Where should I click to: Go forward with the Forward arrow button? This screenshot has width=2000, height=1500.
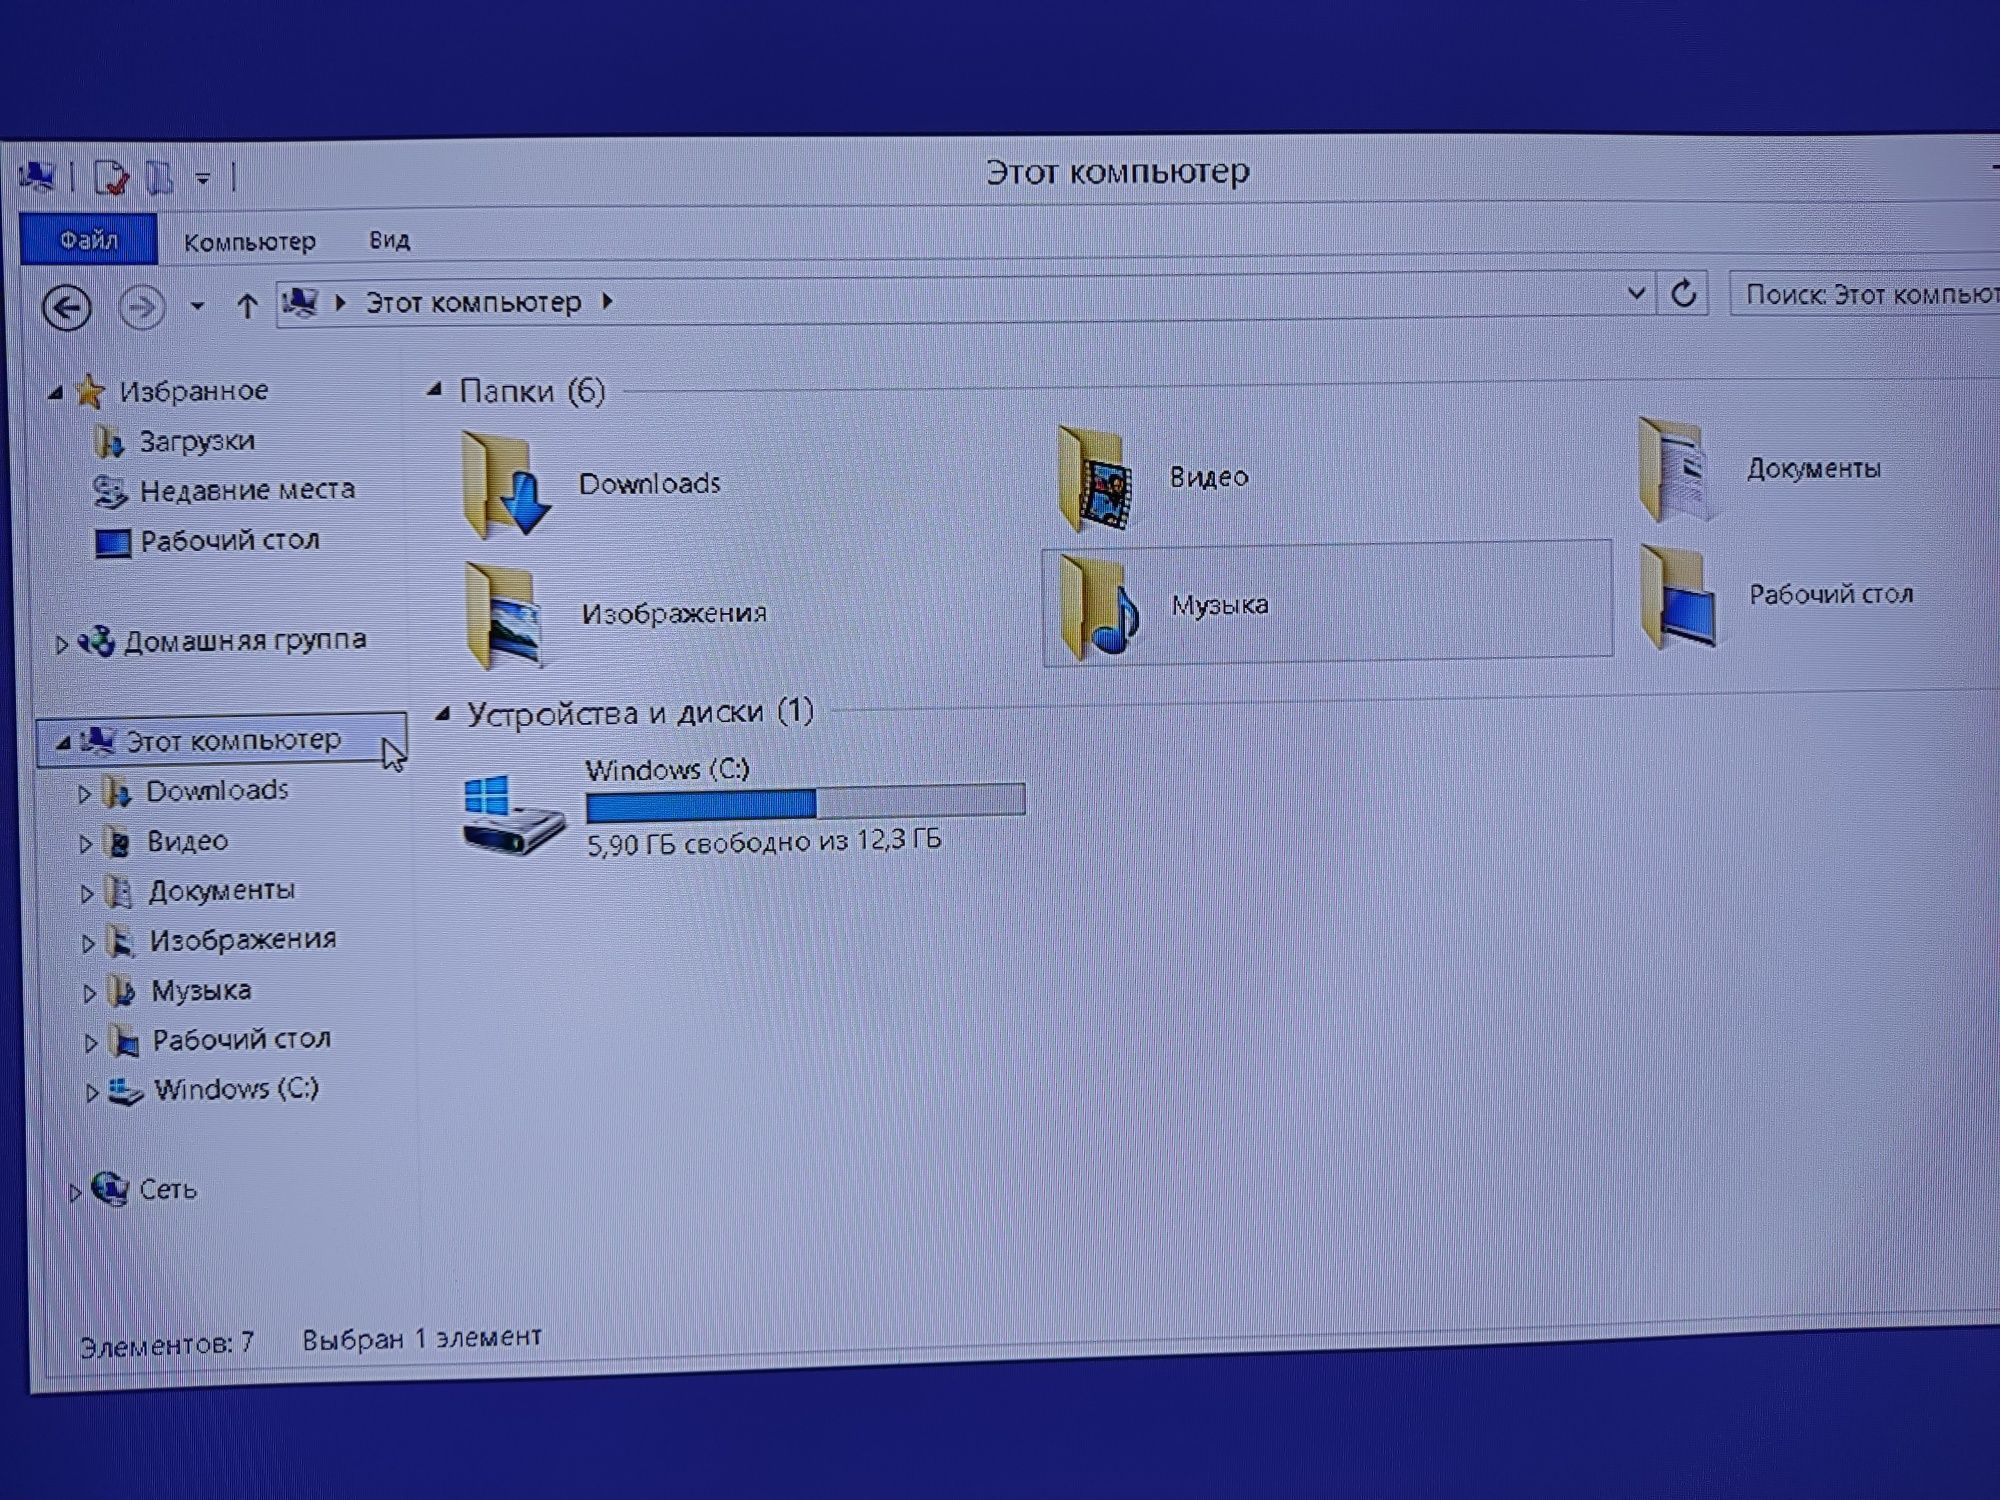click(142, 307)
